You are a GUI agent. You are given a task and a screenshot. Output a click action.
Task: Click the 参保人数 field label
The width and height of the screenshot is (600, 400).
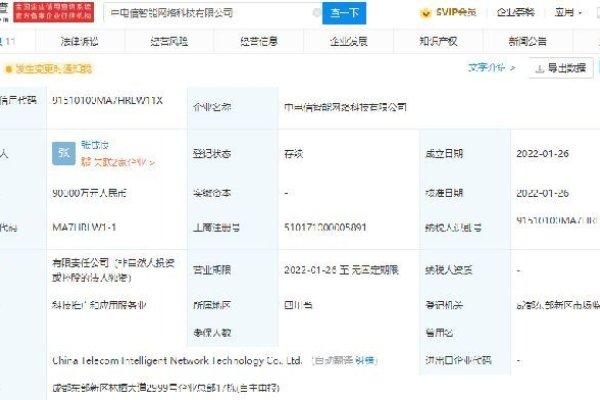[212, 333]
